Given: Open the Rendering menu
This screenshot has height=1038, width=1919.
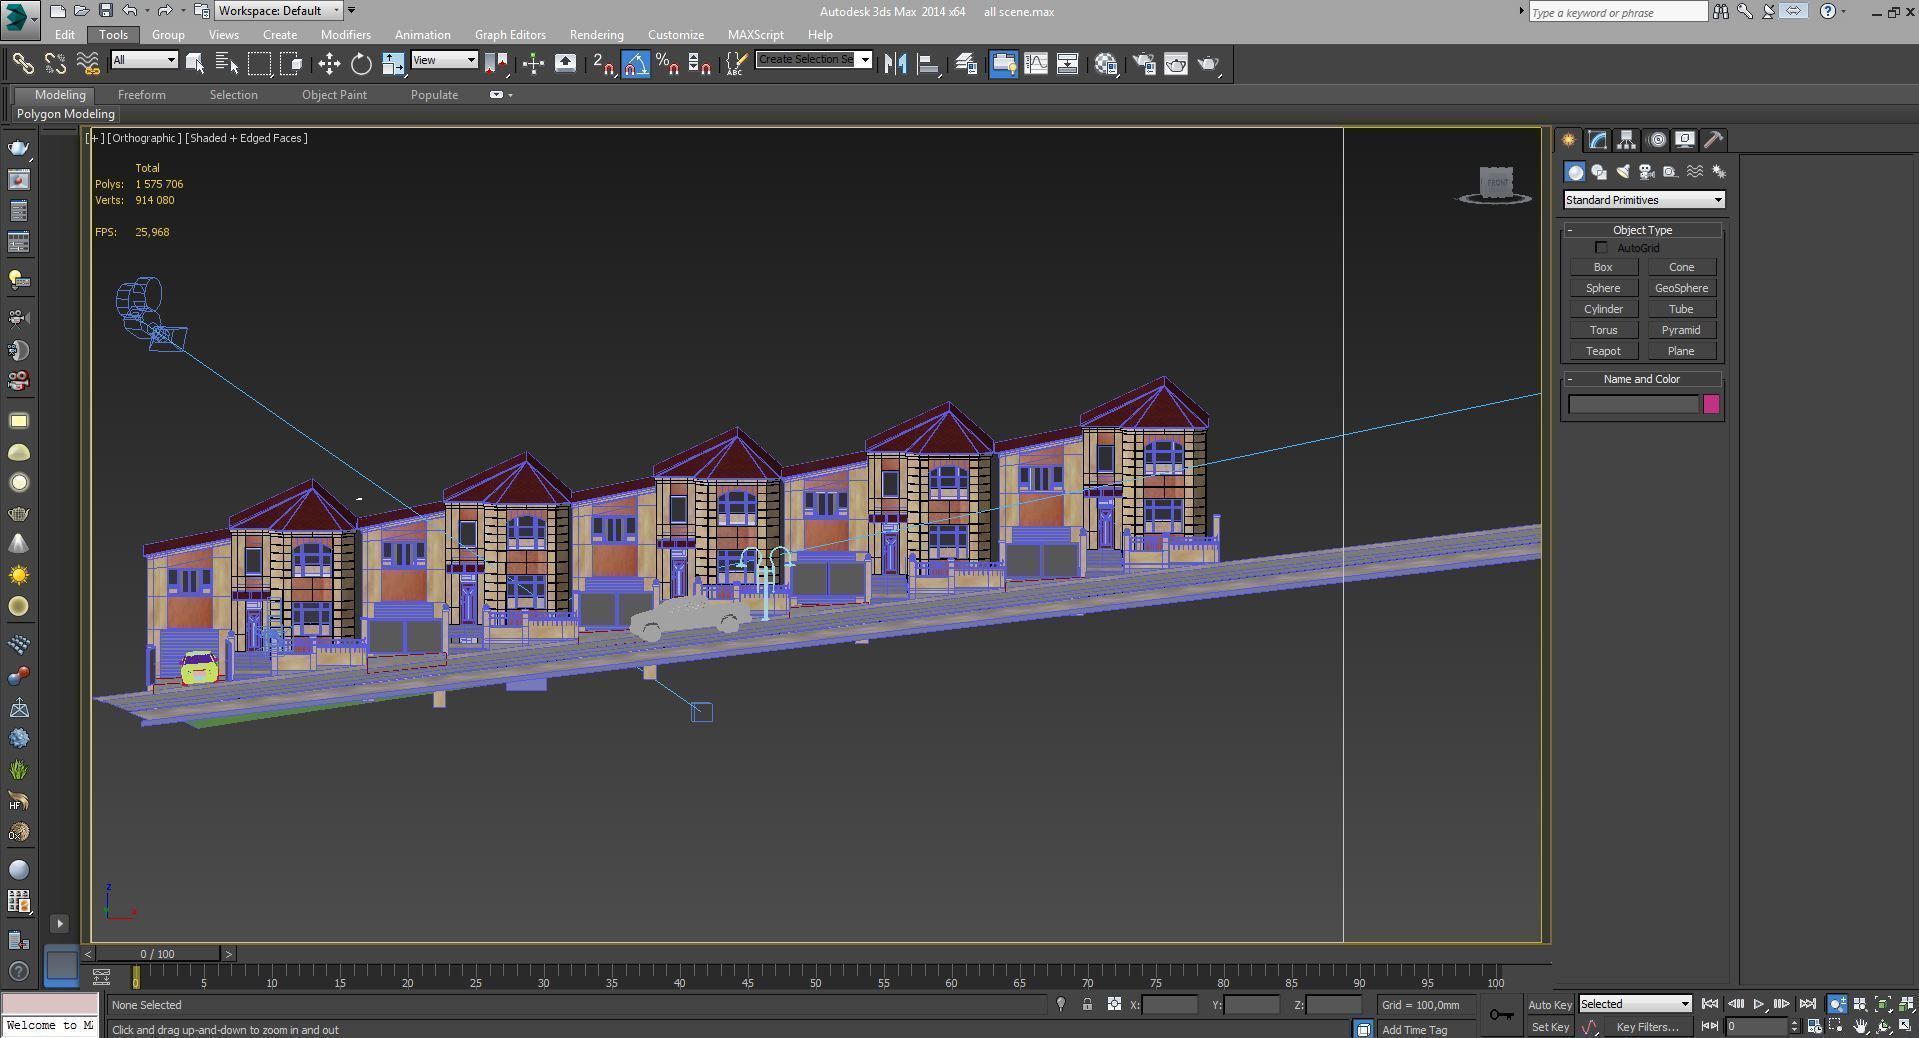Looking at the screenshot, I should point(596,34).
